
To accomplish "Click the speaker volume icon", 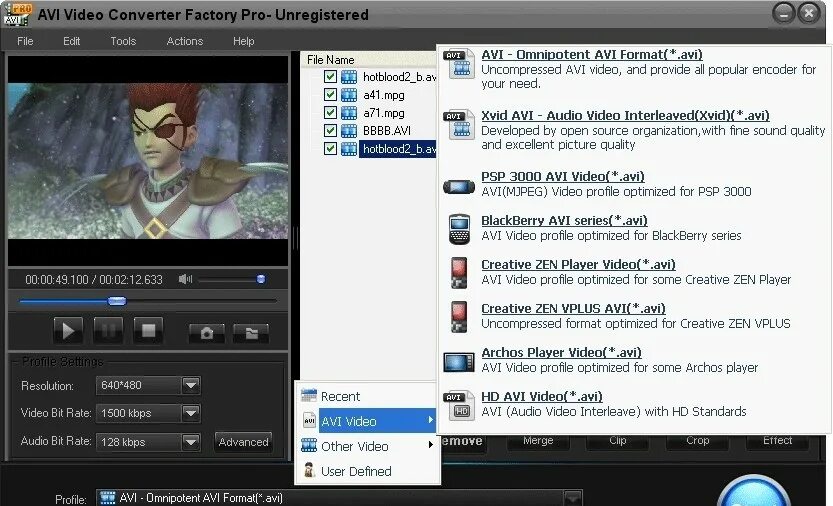I will click(185, 279).
